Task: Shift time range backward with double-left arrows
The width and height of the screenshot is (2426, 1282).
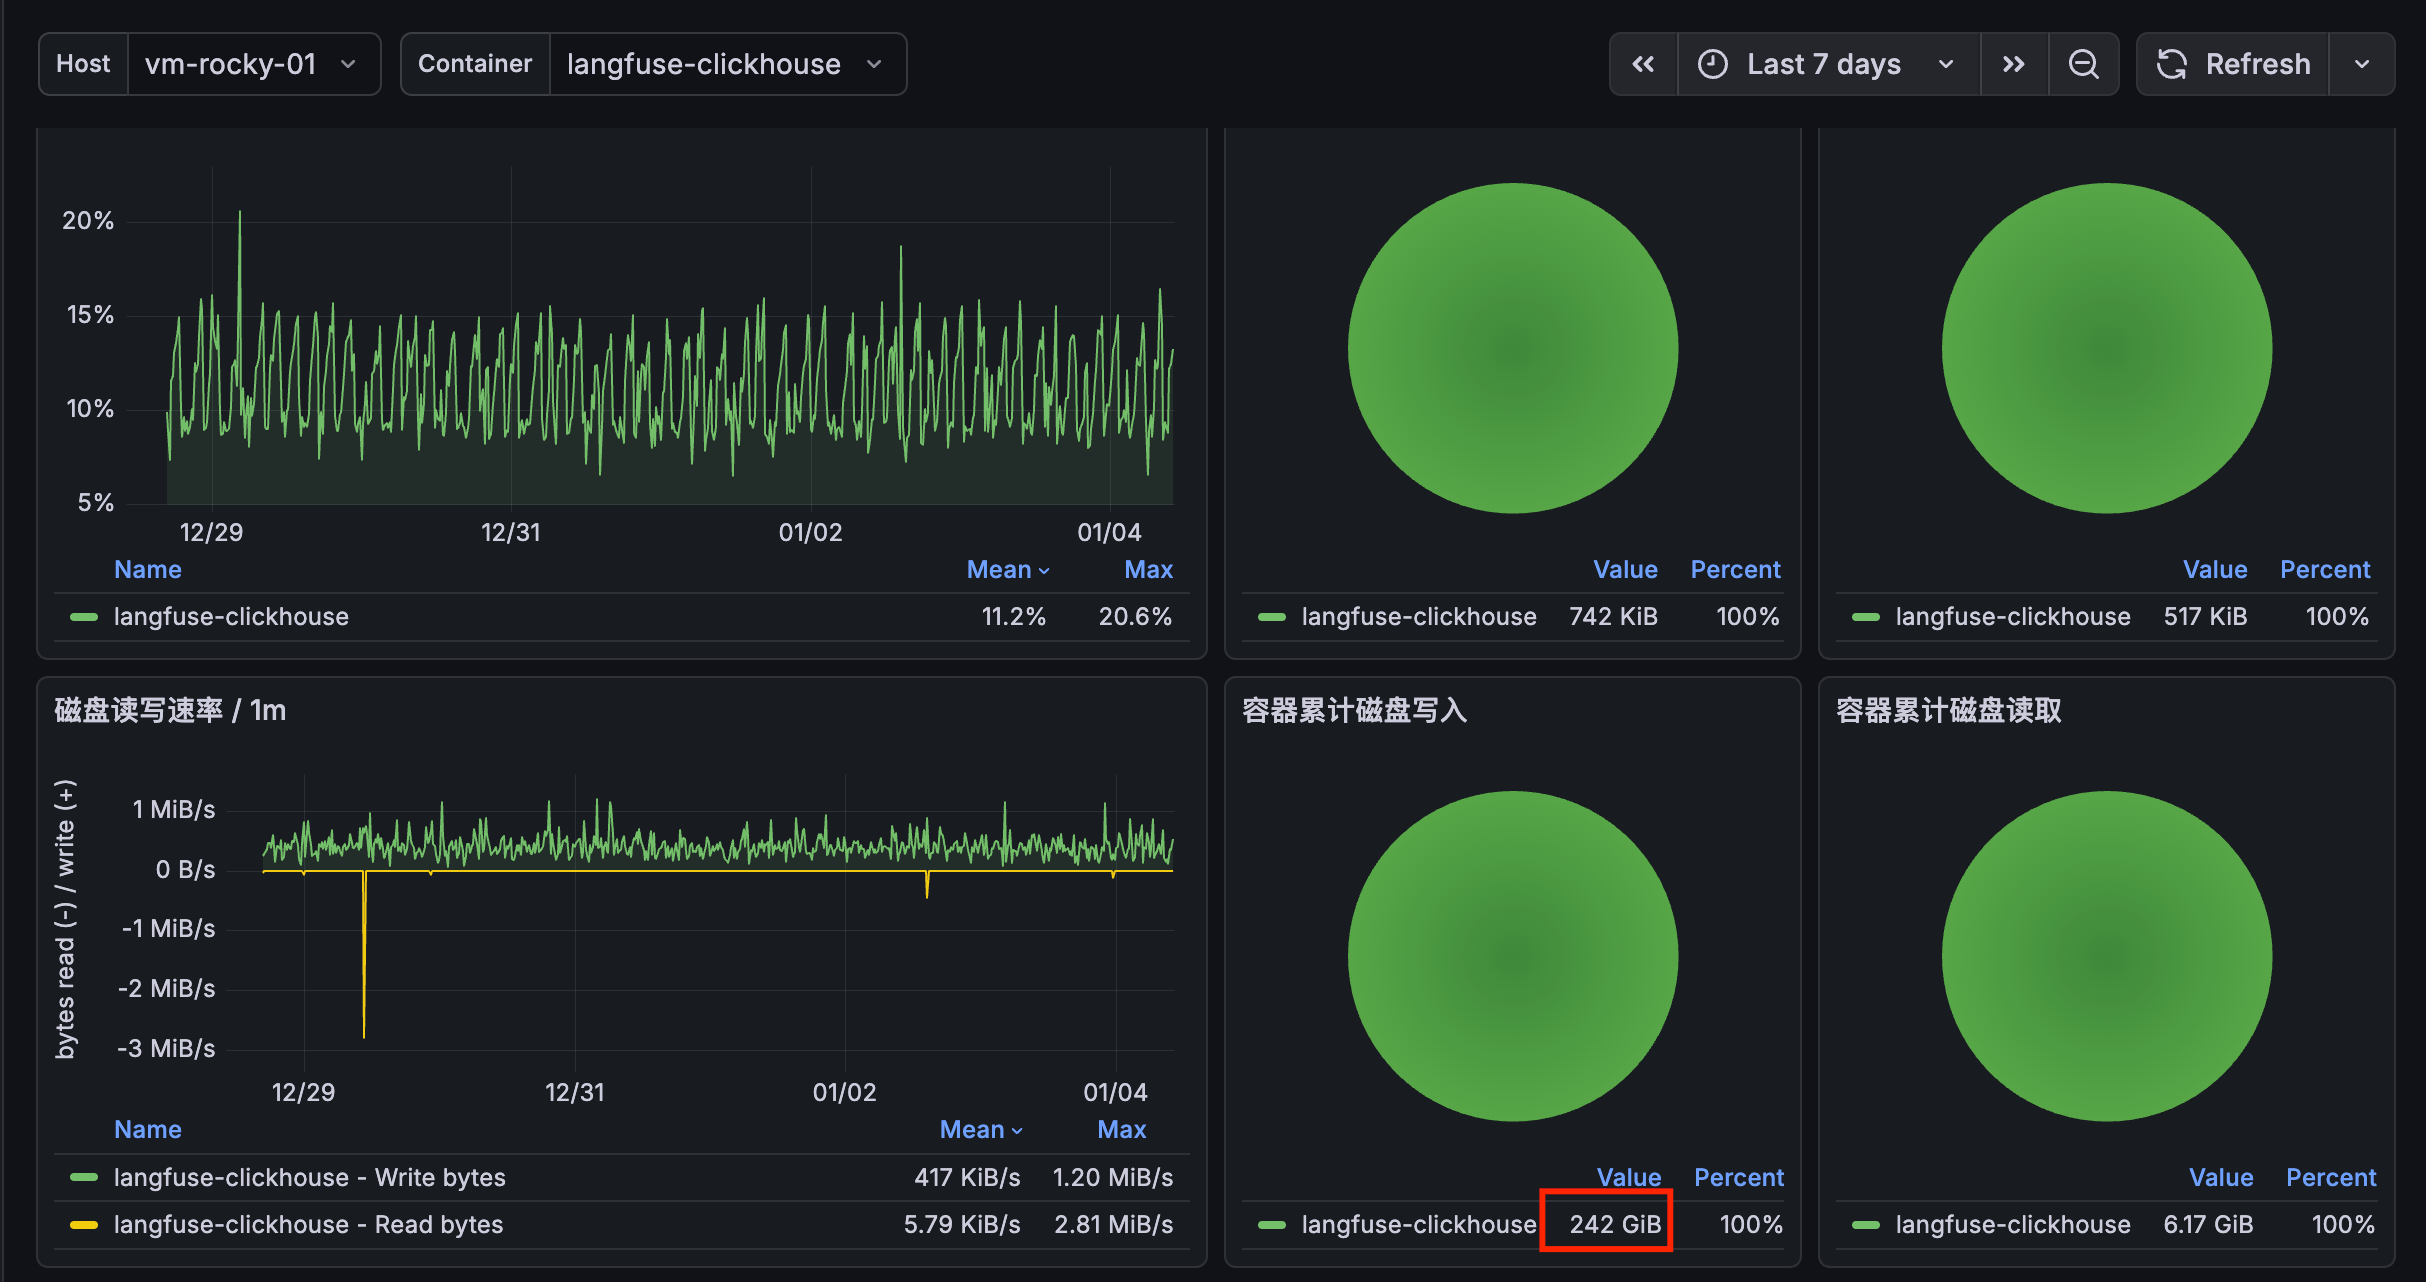Action: click(x=1643, y=64)
